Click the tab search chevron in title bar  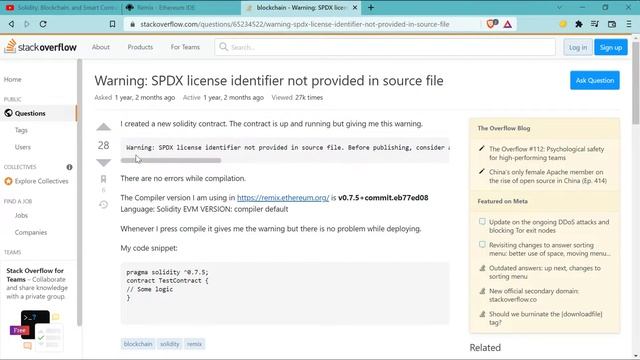click(559, 7)
